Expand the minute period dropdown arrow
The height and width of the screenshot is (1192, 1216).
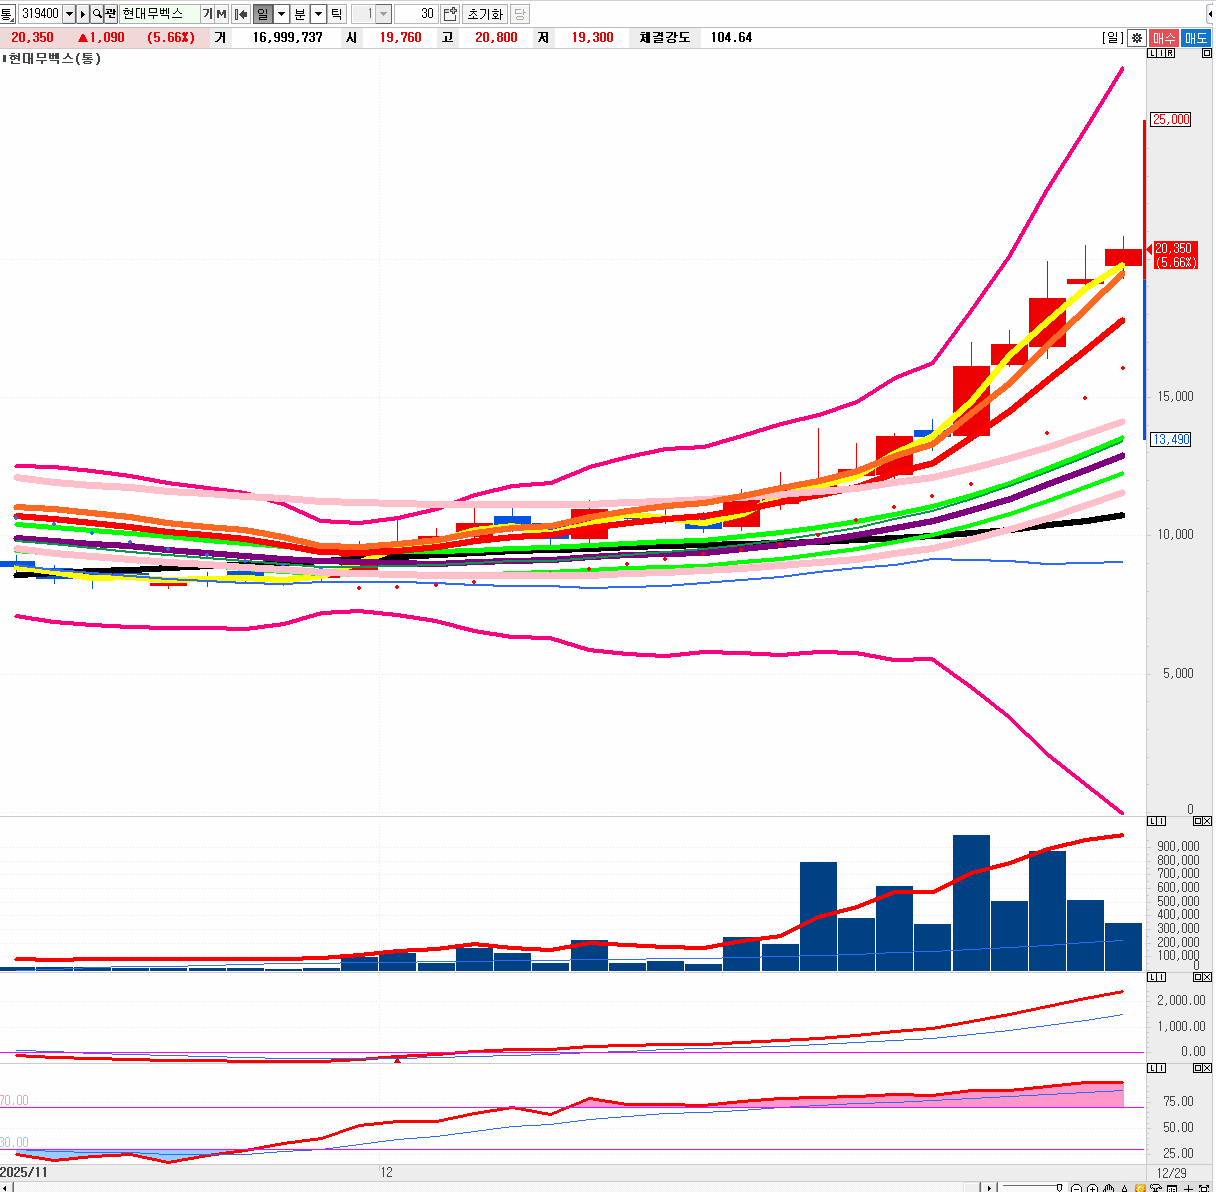pos(318,14)
